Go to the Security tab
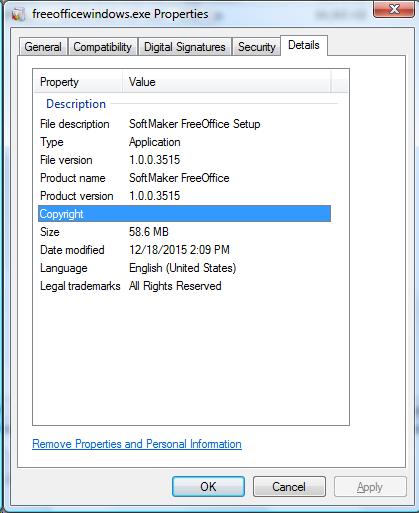This screenshot has width=419, height=513. [x=256, y=47]
